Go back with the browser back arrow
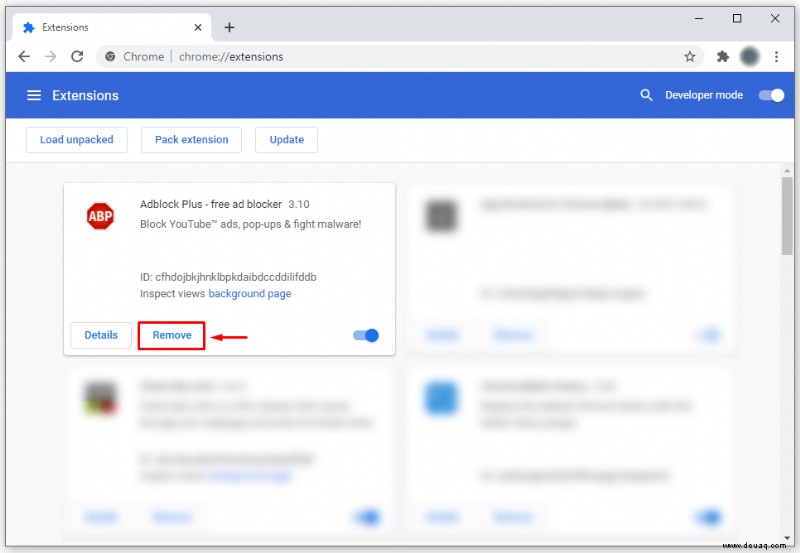This screenshot has height=553, width=800. (24, 56)
